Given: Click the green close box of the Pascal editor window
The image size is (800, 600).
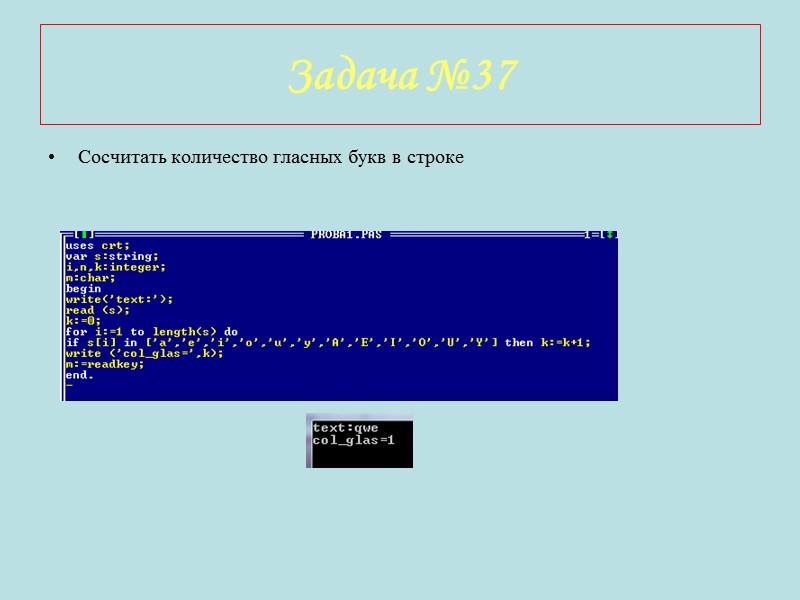Looking at the screenshot, I should 84,235.
